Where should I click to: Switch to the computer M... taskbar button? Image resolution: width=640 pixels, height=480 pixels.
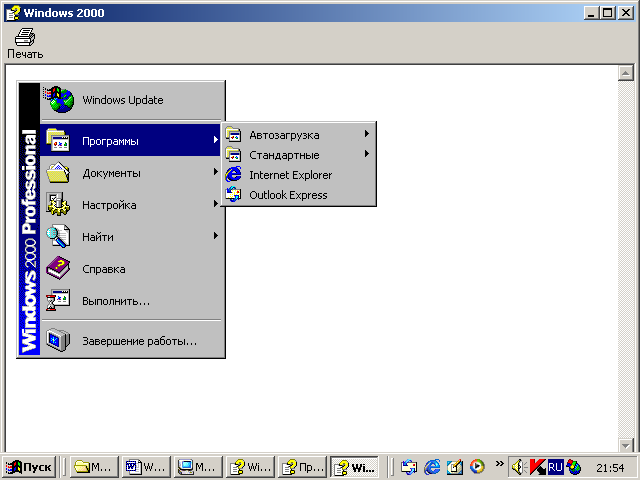198,467
